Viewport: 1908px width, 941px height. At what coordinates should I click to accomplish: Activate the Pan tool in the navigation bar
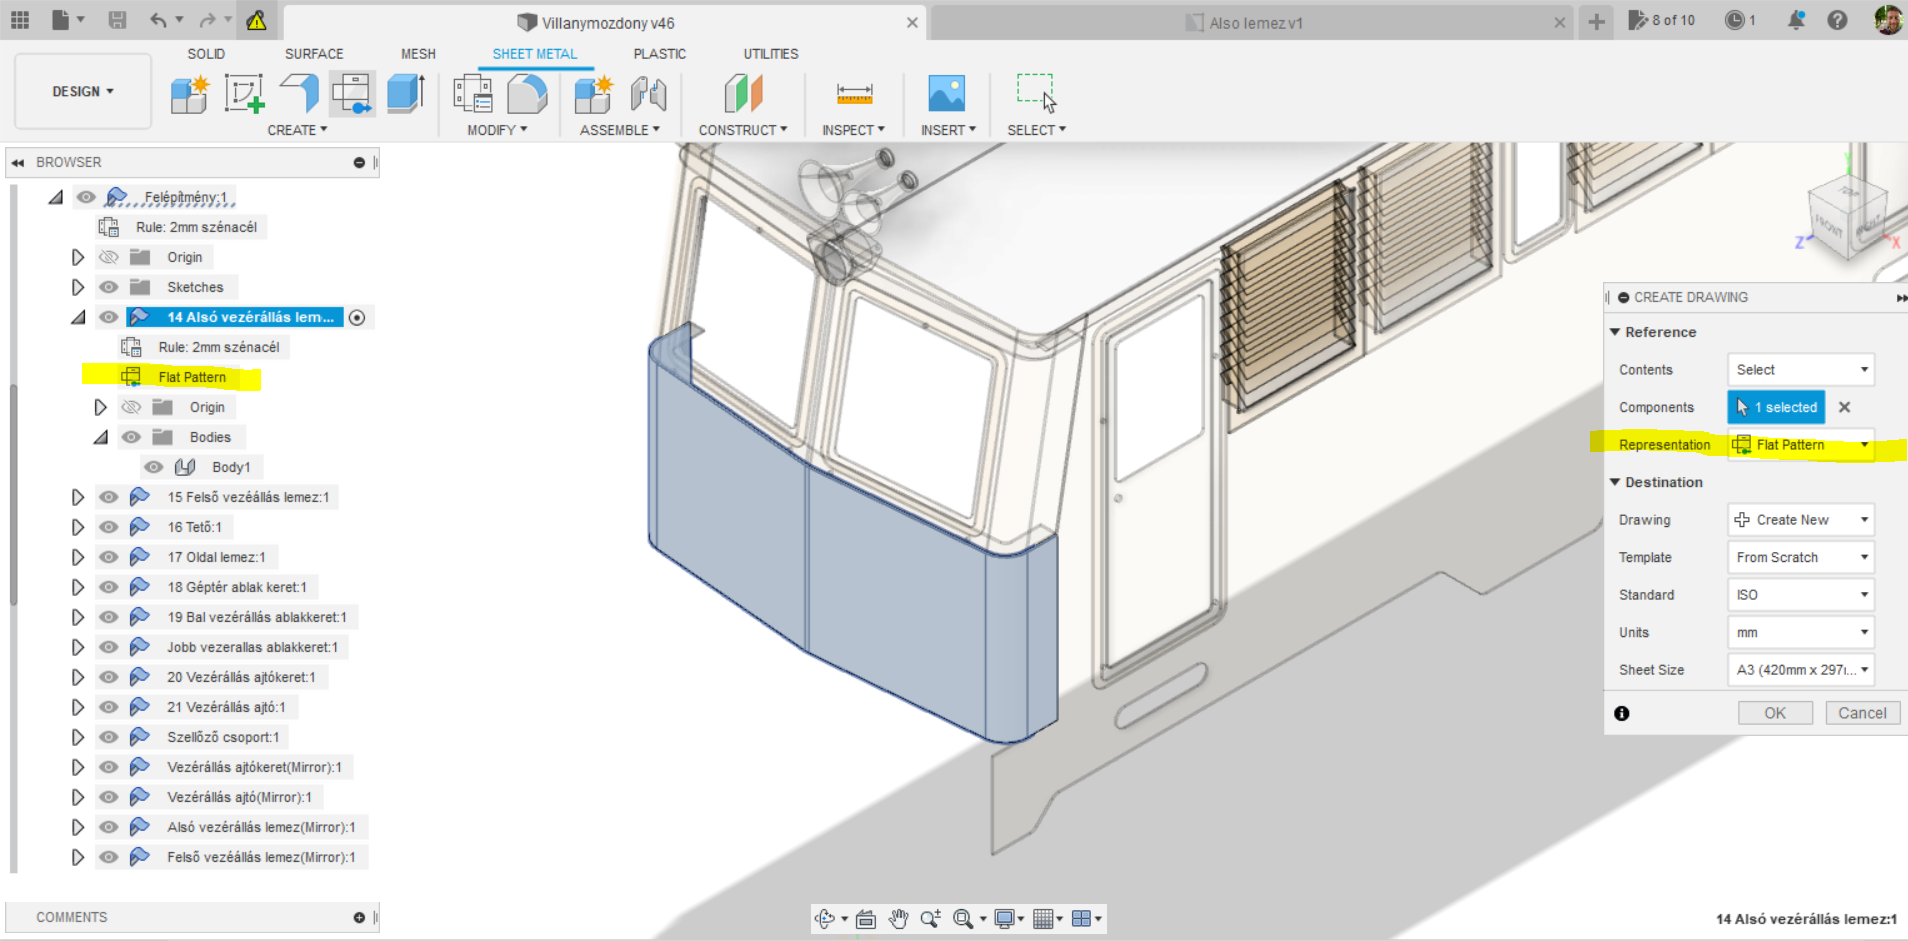pyautogui.click(x=897, y=918)
